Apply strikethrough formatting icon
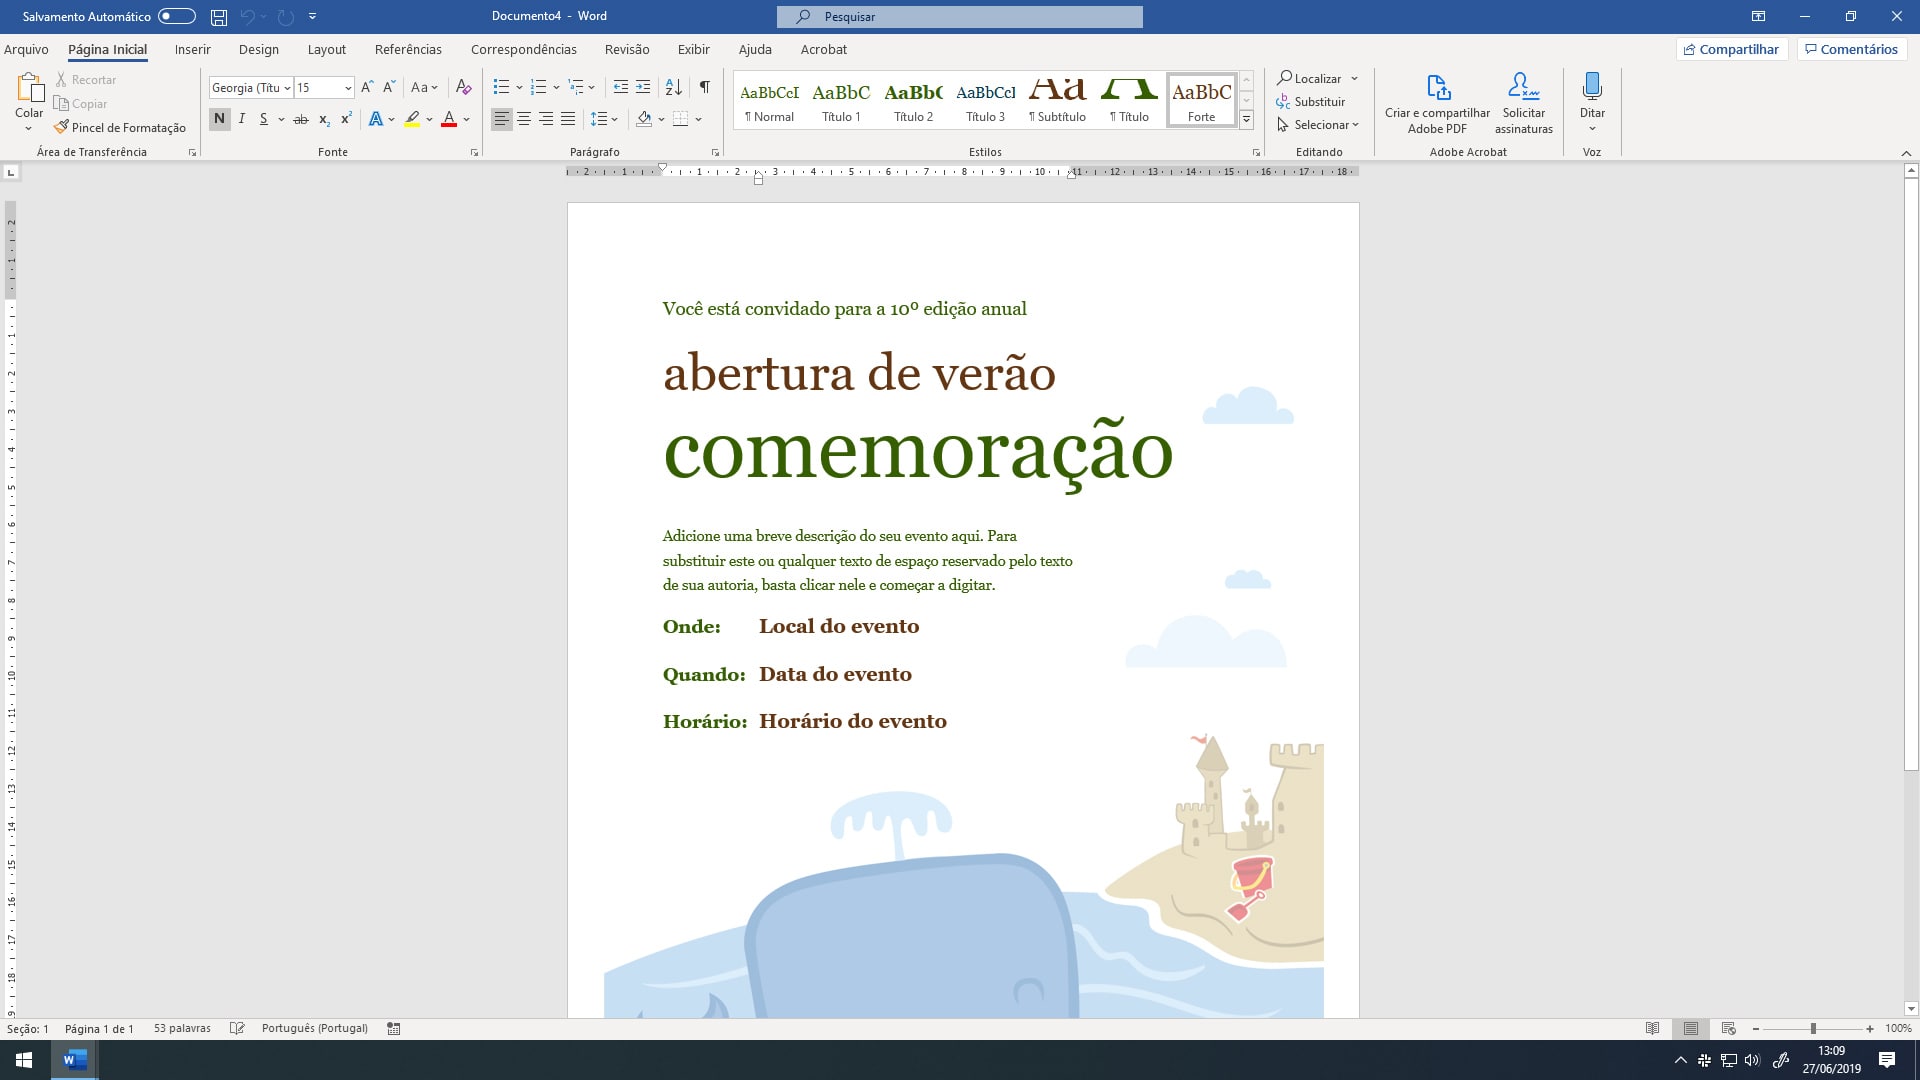 300,119
